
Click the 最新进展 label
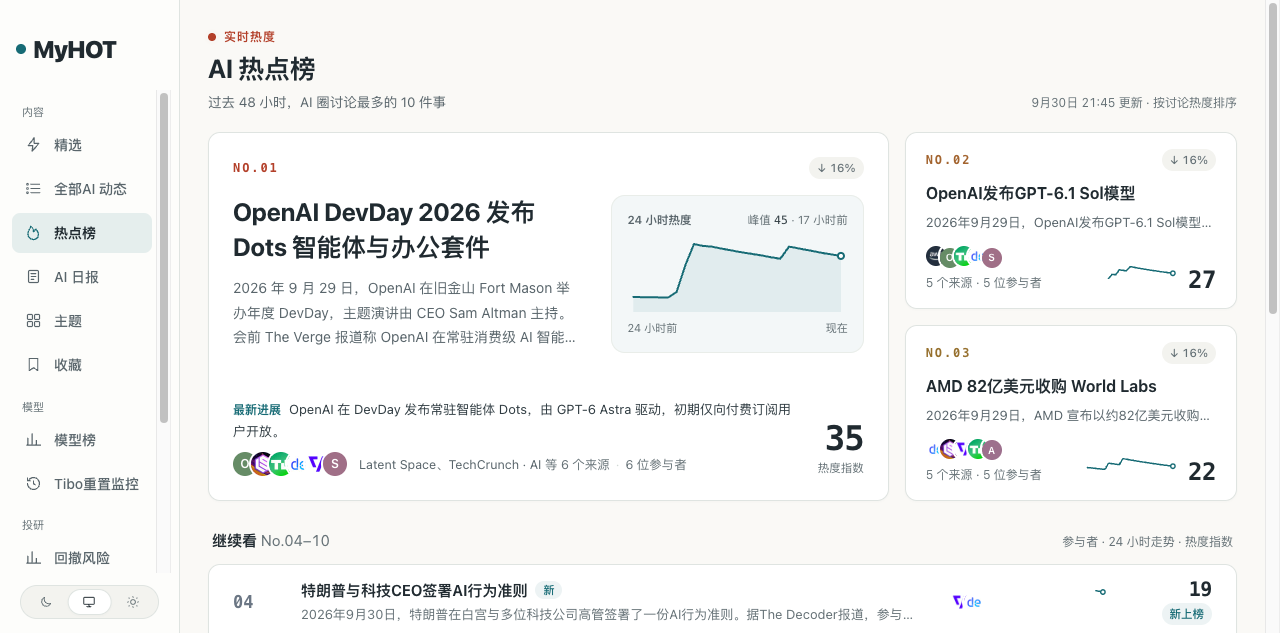(257, 409)
